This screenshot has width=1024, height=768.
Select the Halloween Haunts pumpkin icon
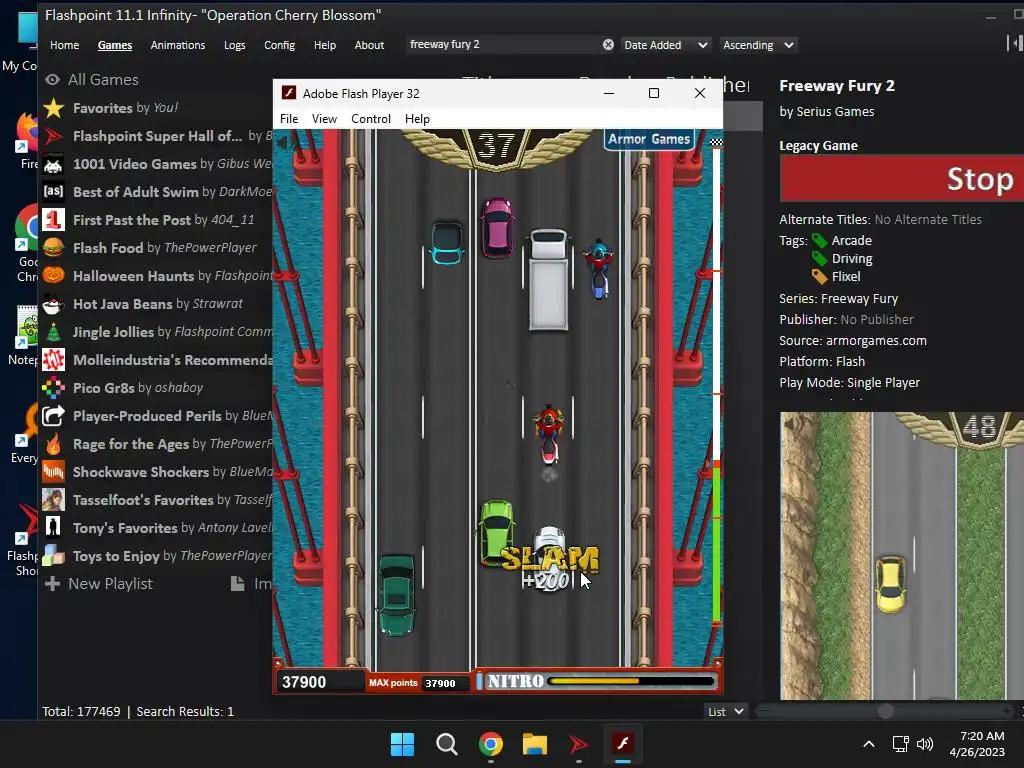click(x=54, y=276)
